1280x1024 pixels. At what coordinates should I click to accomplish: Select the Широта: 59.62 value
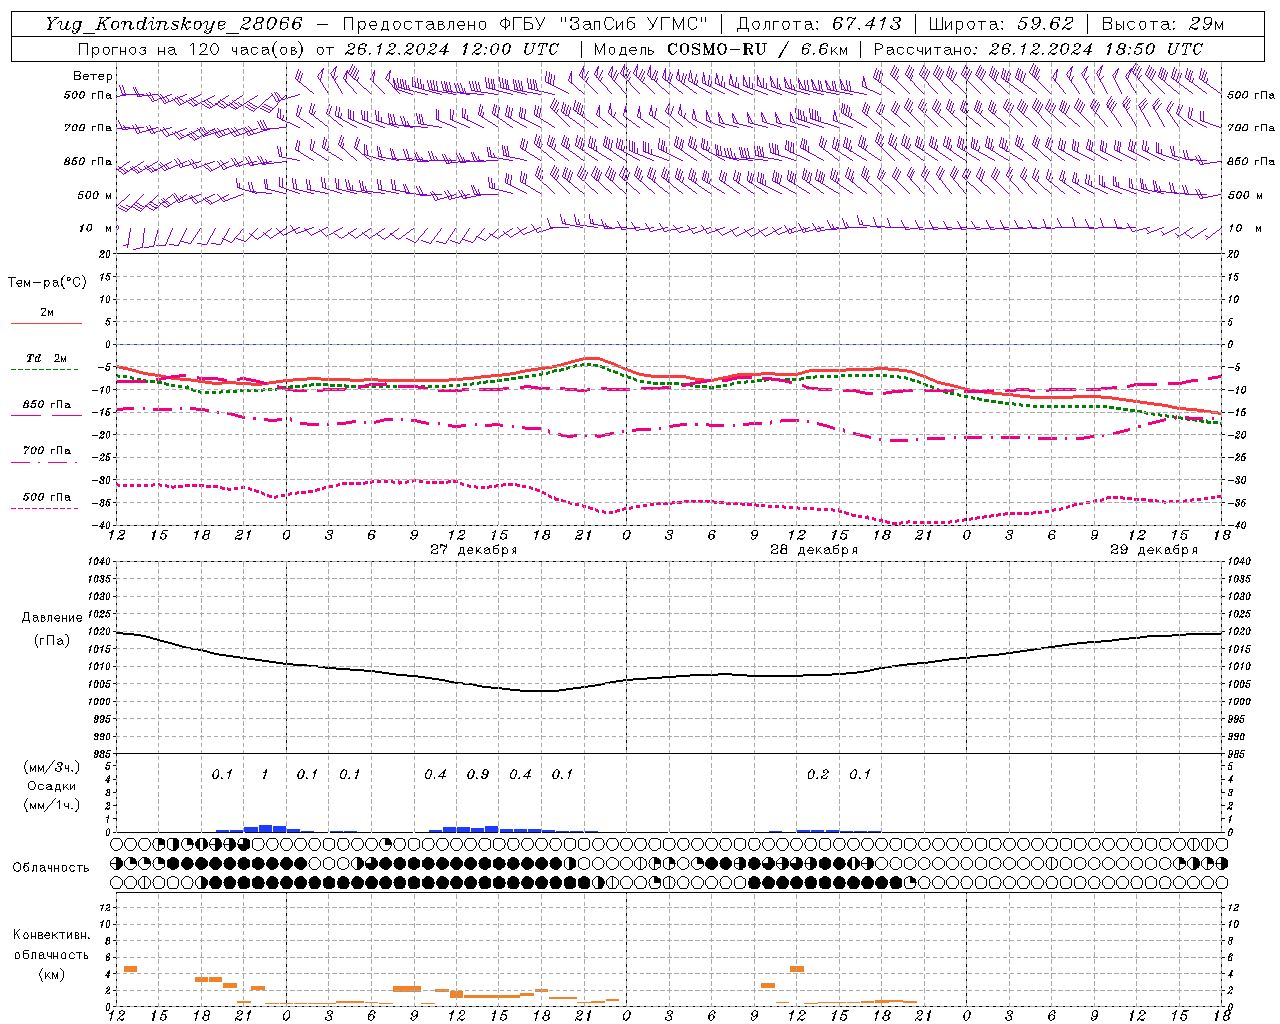tap(1001, 24)
